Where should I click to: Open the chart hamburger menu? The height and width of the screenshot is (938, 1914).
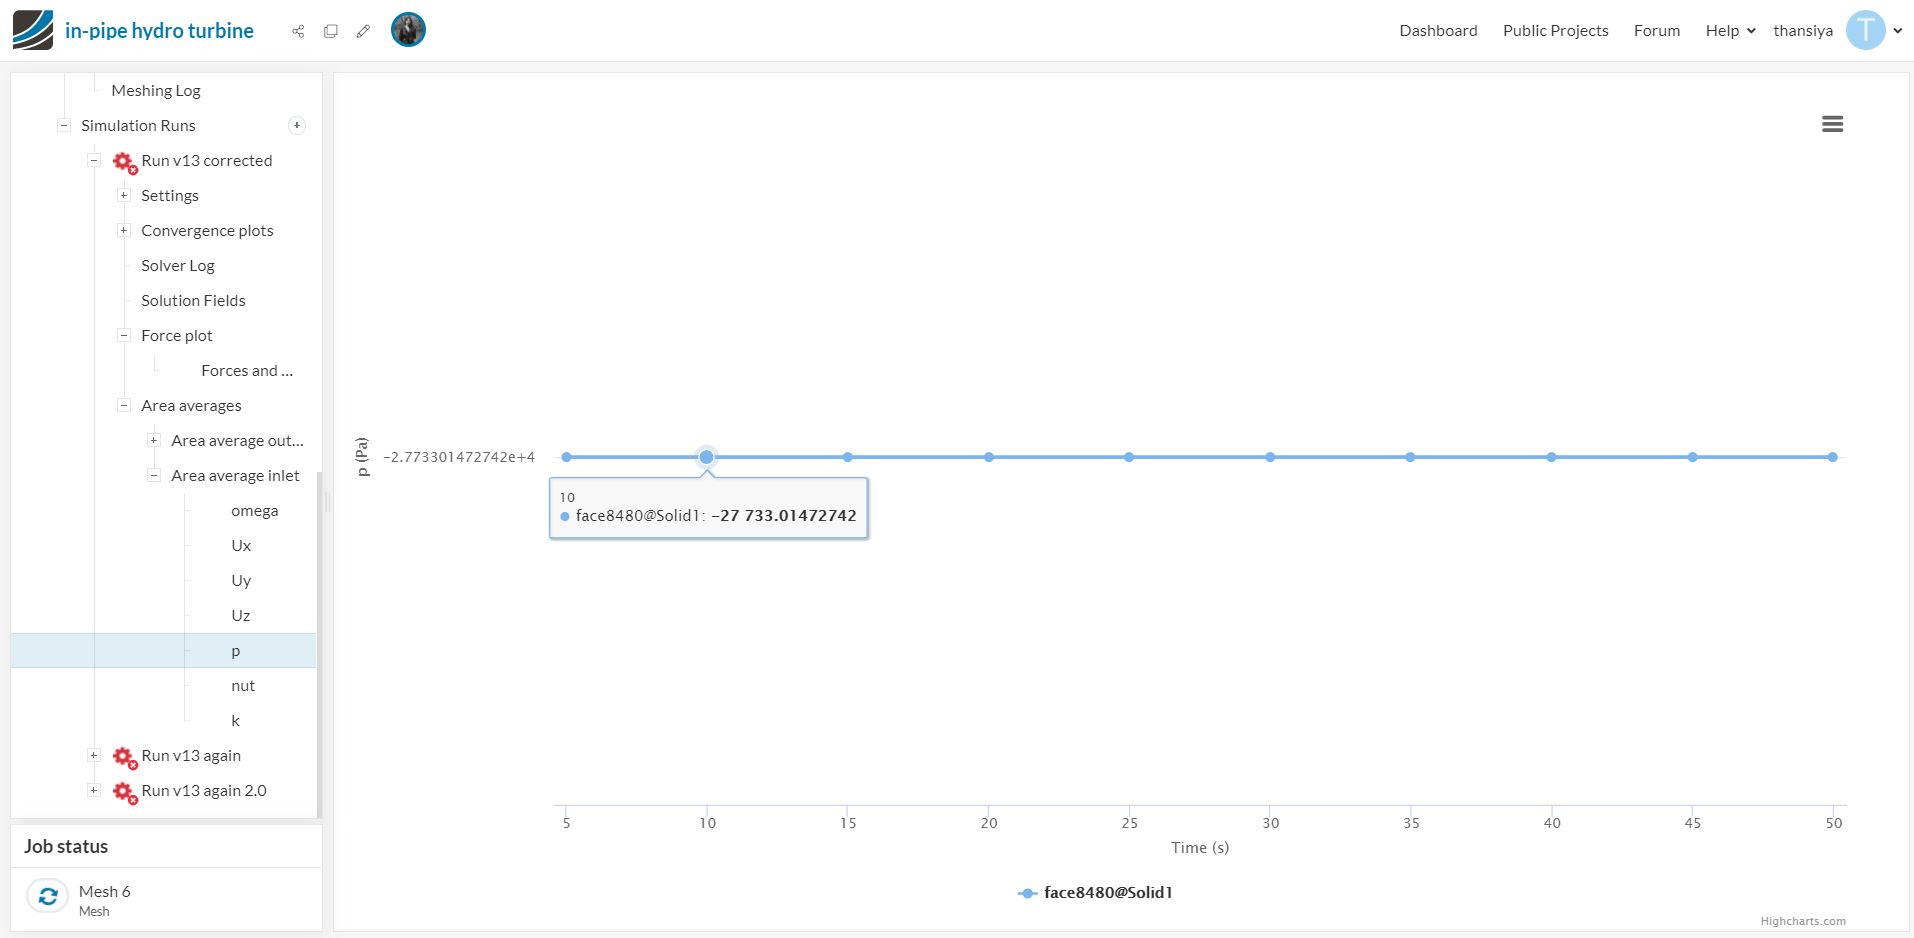[x=1832, y=124]
